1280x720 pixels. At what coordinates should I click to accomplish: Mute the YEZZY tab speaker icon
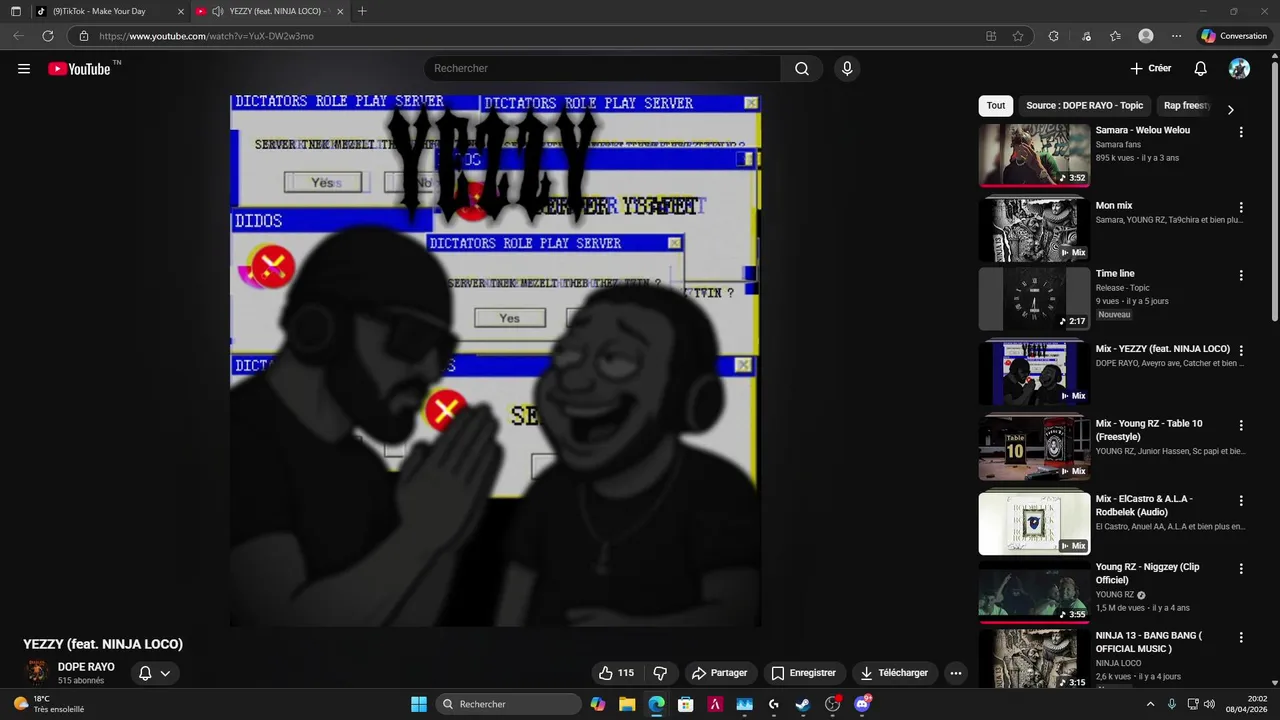(x=217, y=11)
